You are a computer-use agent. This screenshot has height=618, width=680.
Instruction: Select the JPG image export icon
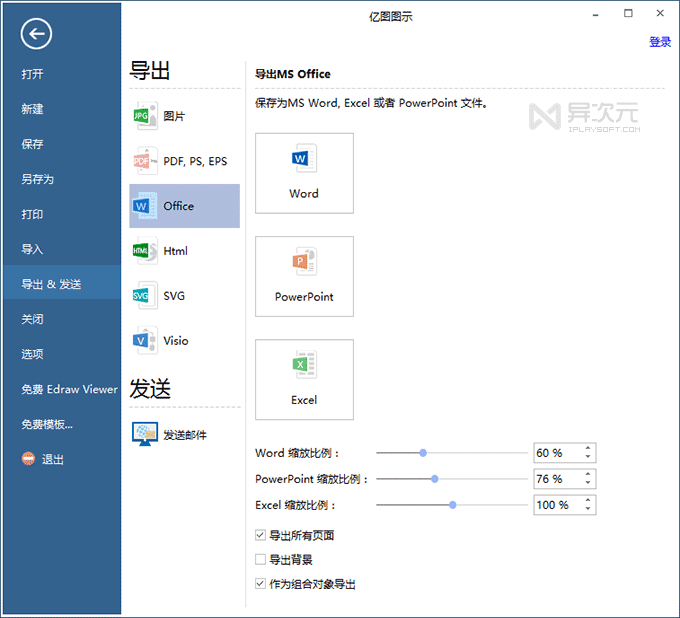(145, 116)
